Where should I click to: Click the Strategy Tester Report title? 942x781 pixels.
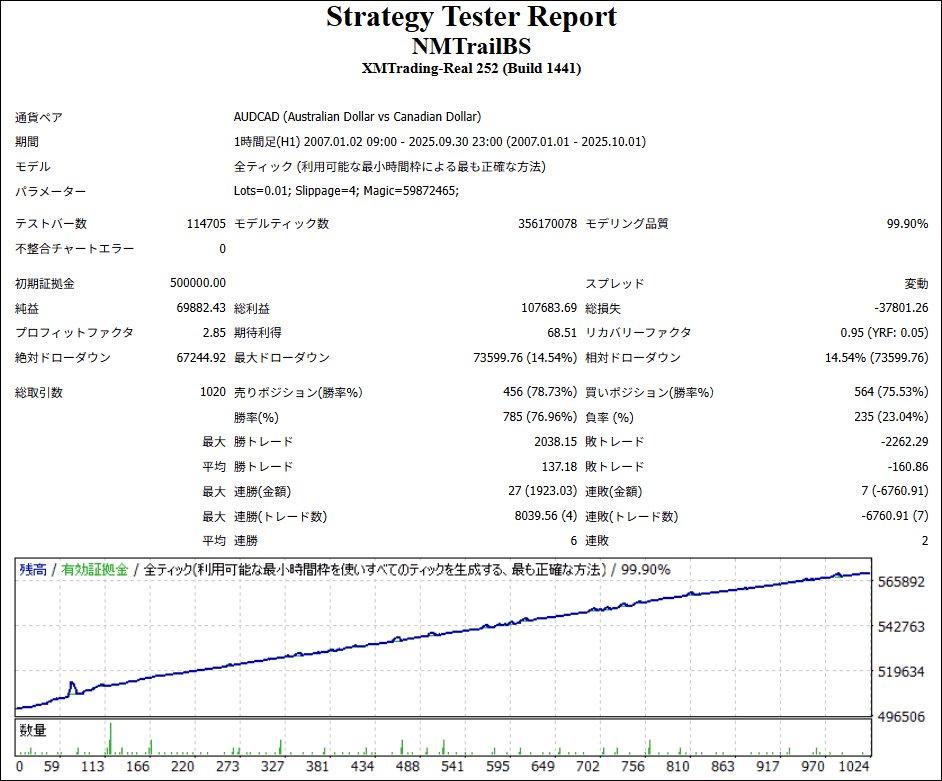tap(471, 17)
